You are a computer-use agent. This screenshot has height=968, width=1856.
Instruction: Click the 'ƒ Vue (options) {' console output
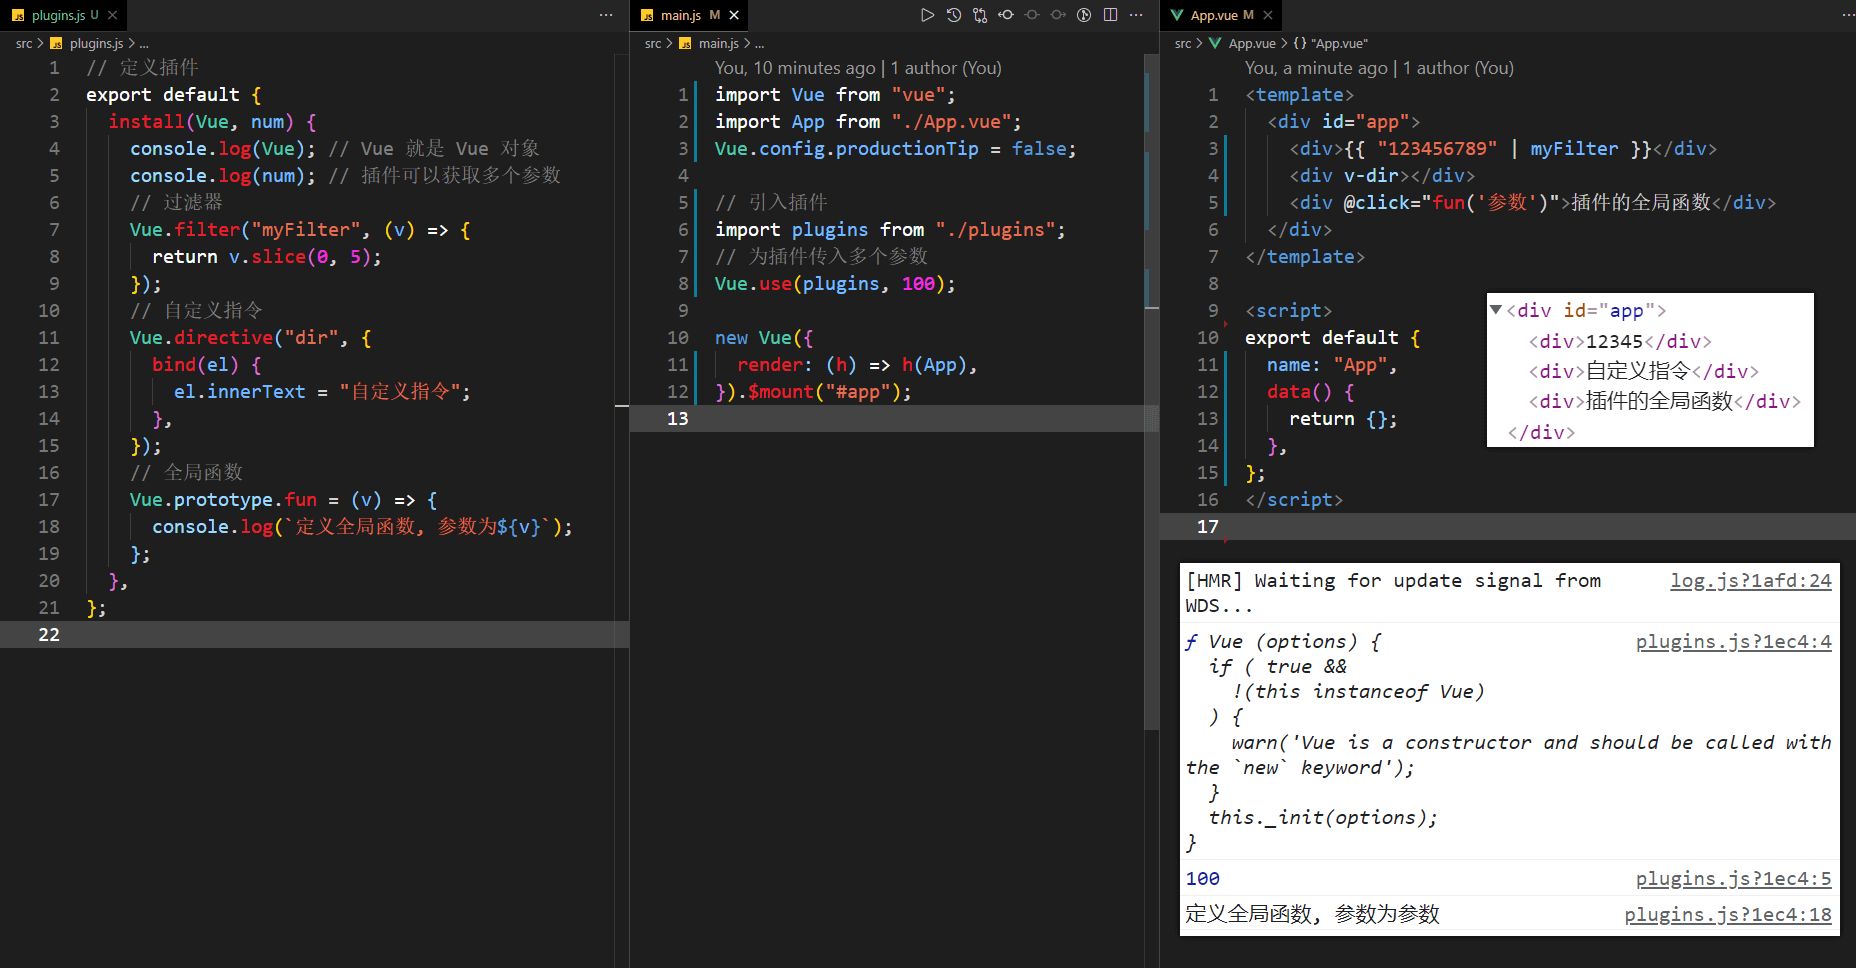point(1283,641)
